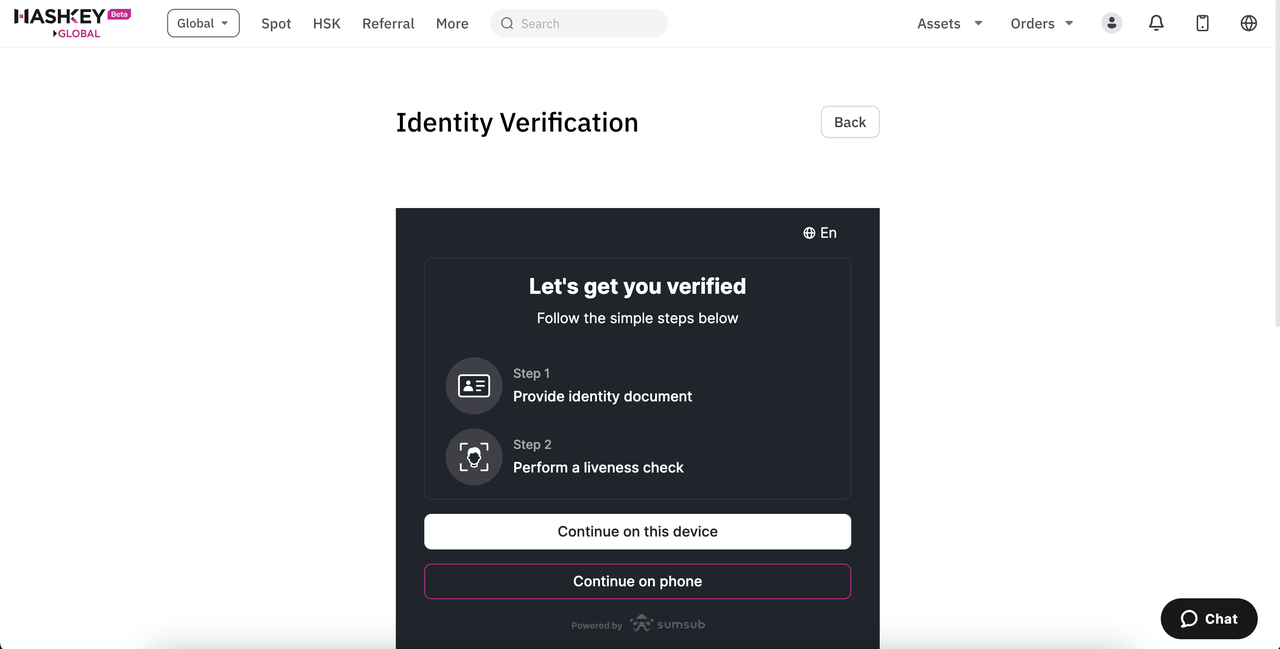Open the user profile avatar icon
This screenshot has height=649, width=1280.
(x=1111, y=23)
